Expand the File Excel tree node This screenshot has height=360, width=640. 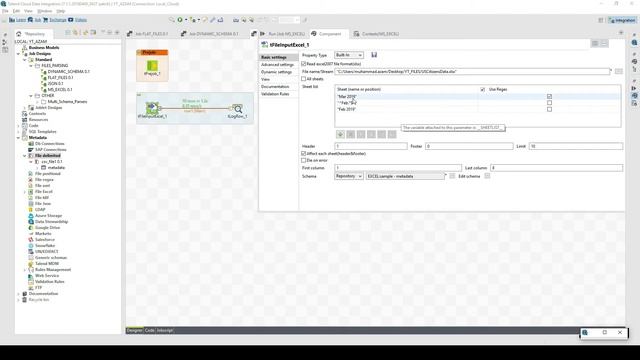click(24, 191)
